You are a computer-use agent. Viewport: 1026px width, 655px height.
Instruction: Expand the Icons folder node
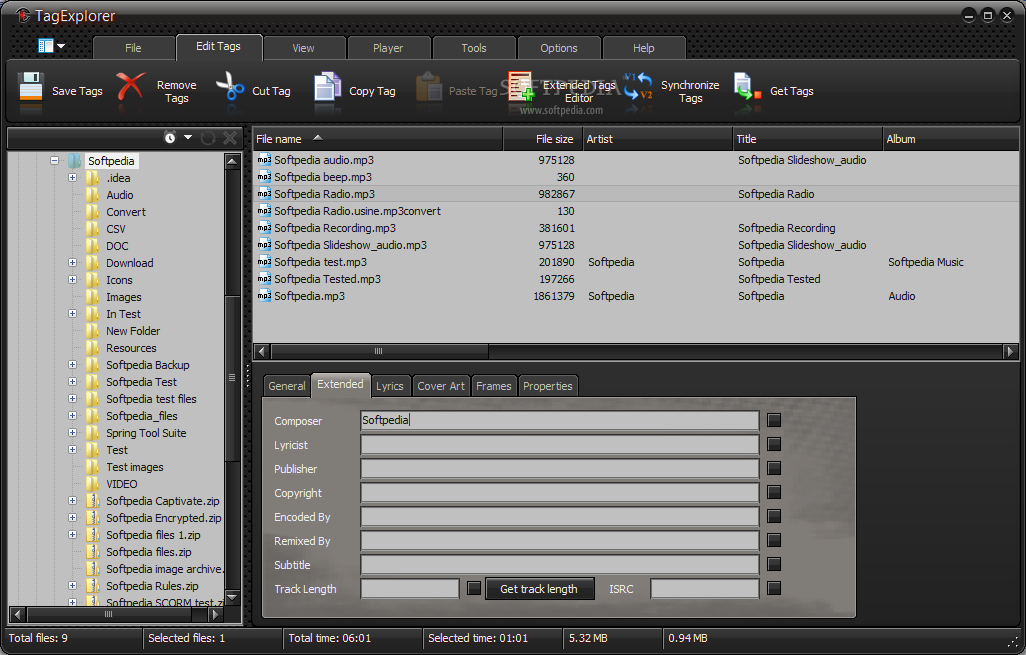73,280
